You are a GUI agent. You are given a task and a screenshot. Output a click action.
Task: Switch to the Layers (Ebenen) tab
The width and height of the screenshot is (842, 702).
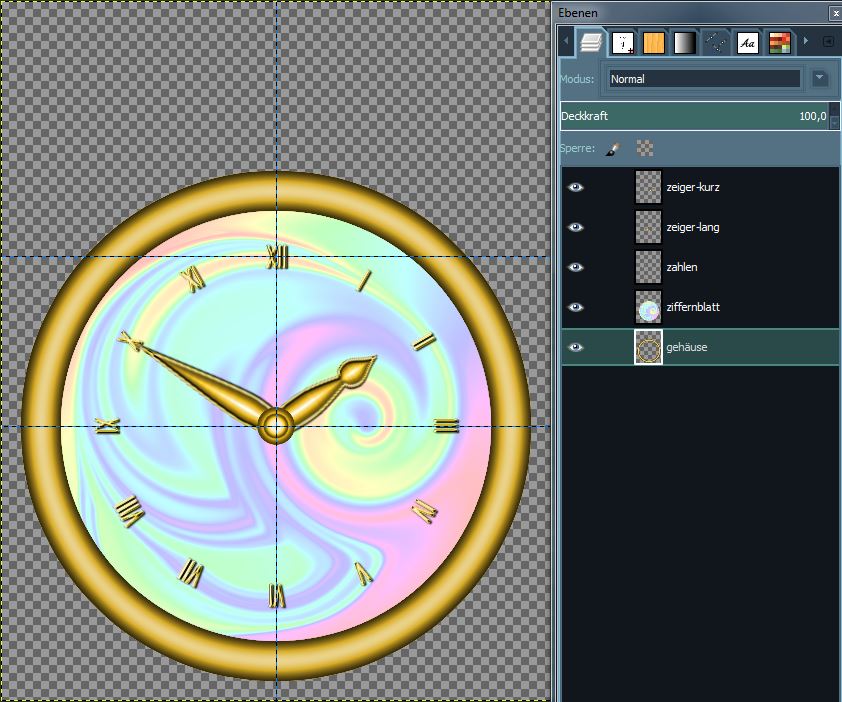[x=593, y=43]
